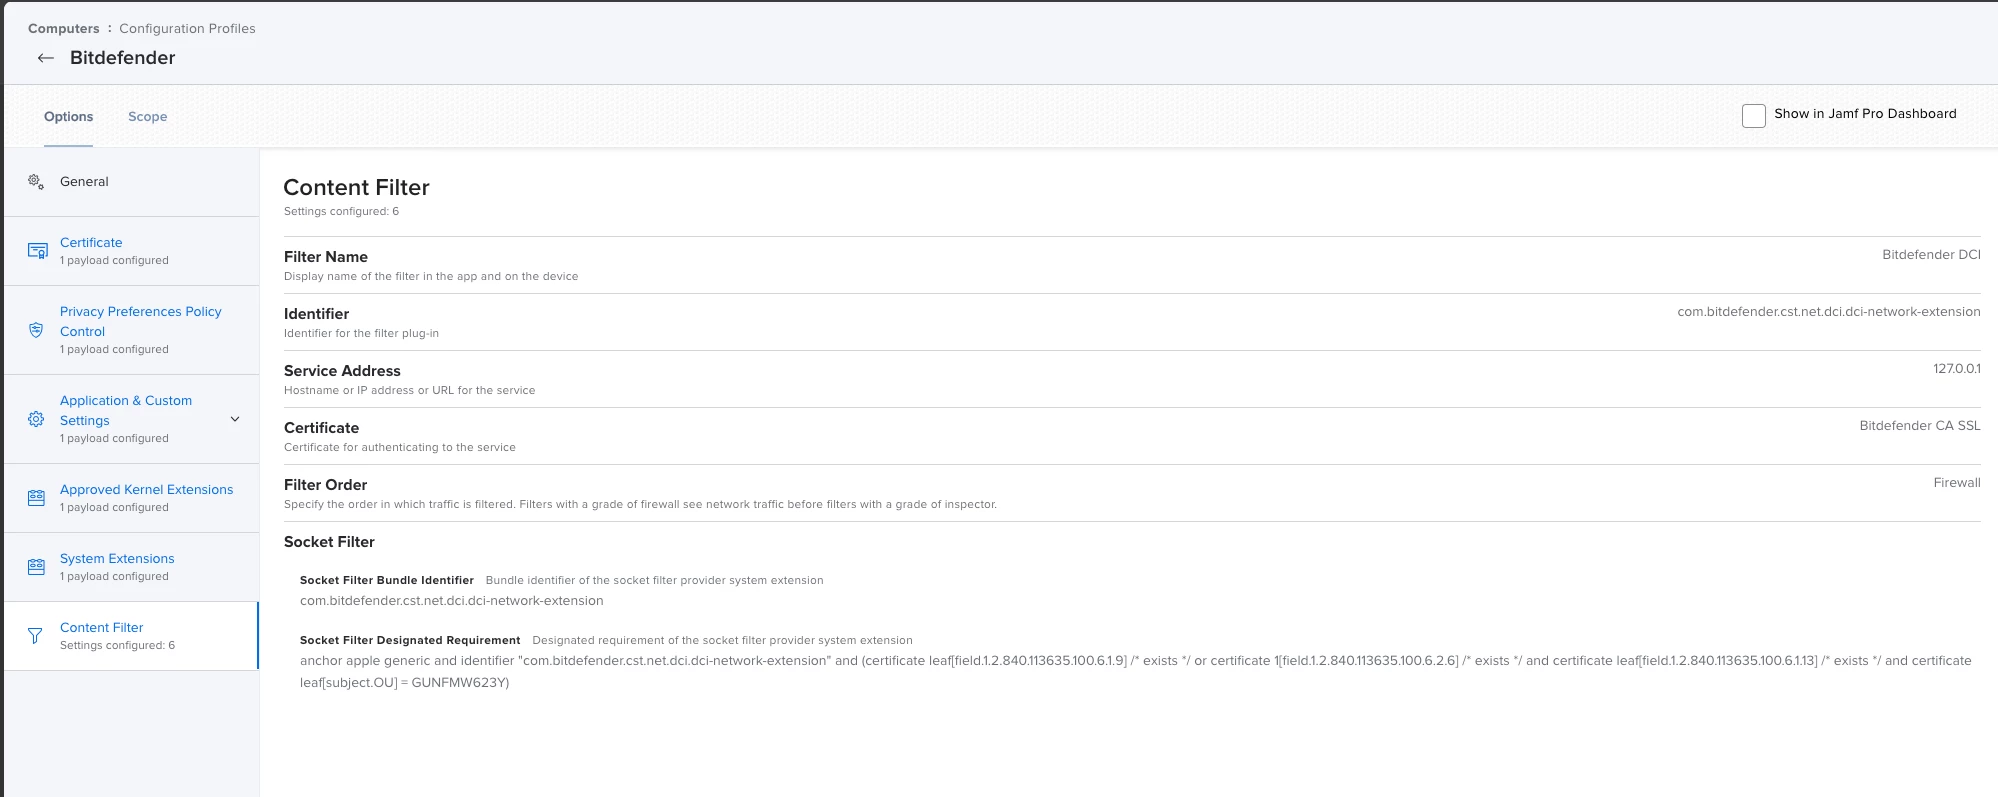
Task: Click the Socket Filter Bundle Identifier value
Action: pyautogui.click(x=451, y=601)
